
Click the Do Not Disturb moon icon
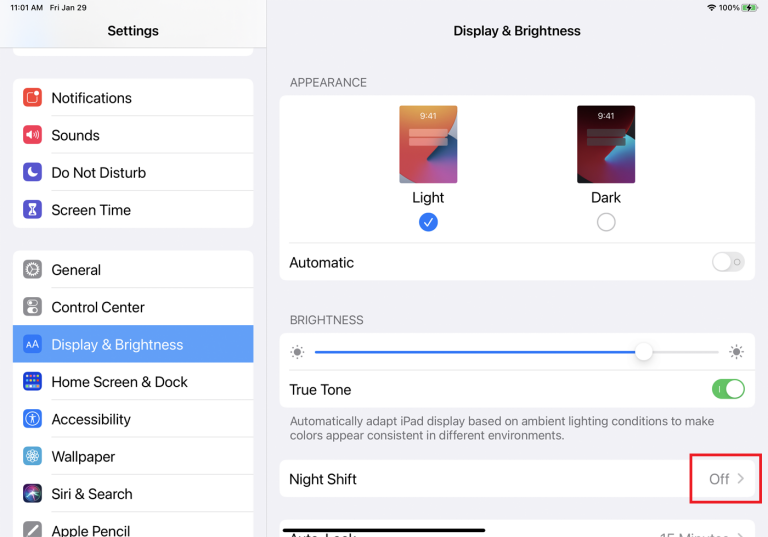point(32,172)
